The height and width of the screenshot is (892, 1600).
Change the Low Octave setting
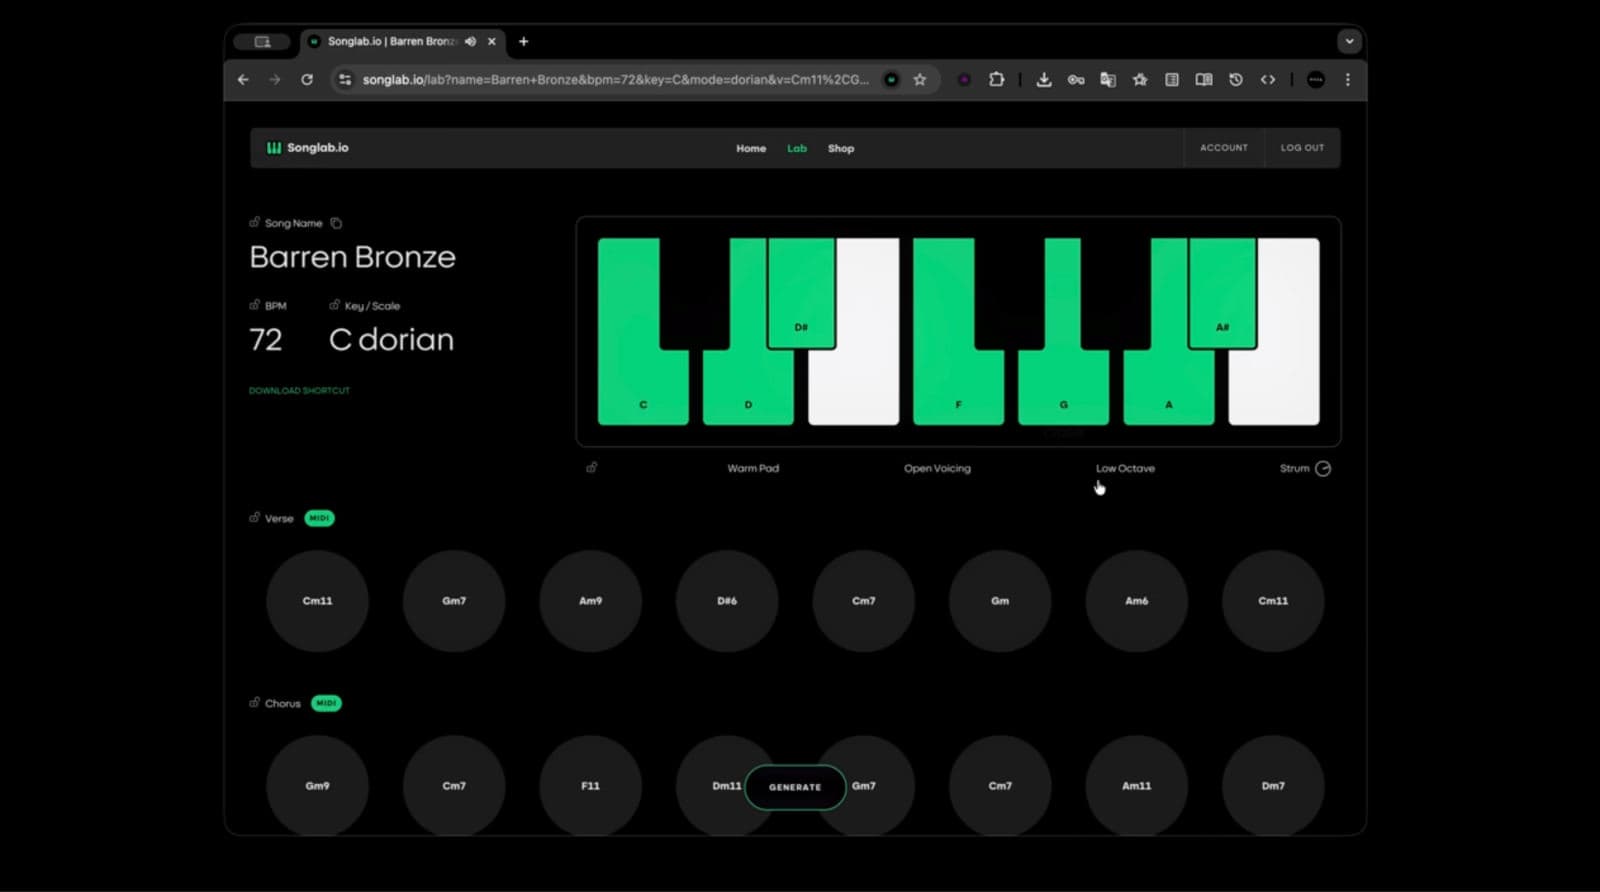coord(1125,468)
